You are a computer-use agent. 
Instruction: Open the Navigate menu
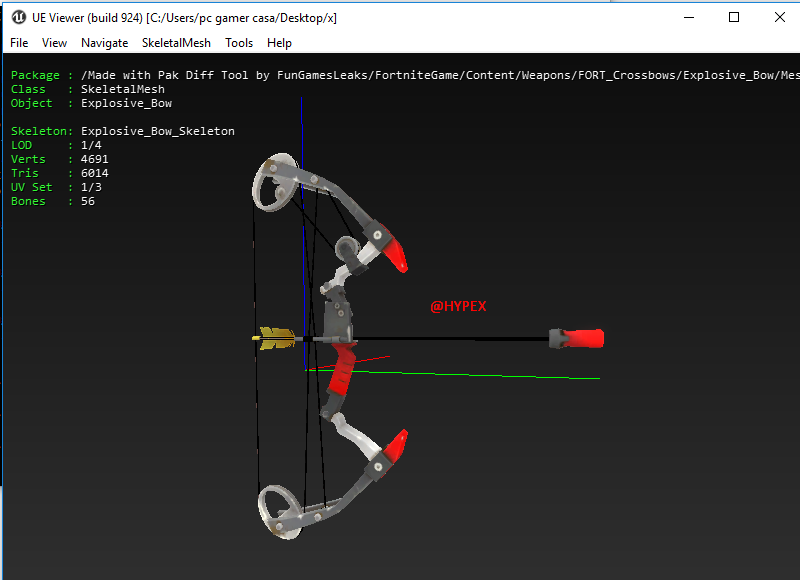105,43
